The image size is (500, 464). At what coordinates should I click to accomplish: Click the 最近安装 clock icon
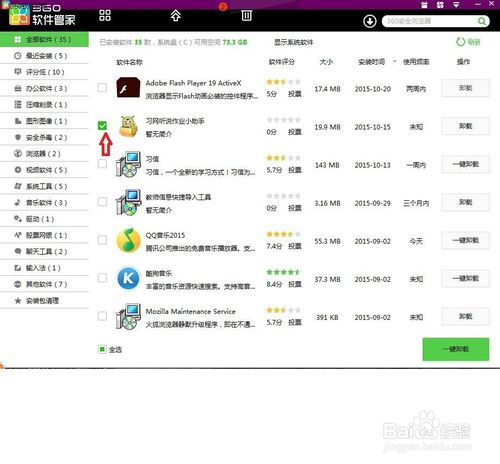click(x=18, y=56)
